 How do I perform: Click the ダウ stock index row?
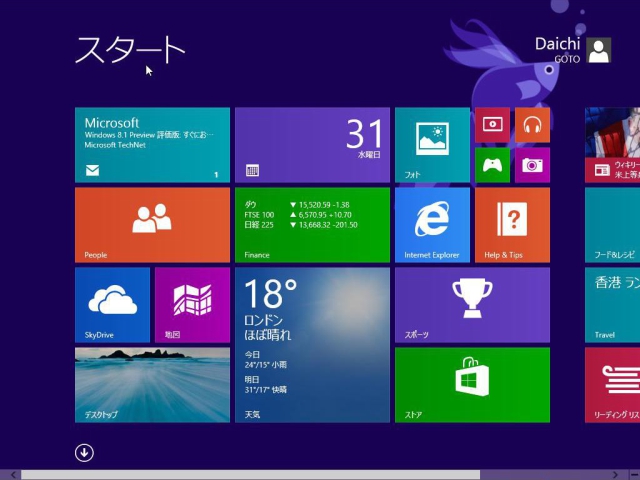[x=297, y=205]
